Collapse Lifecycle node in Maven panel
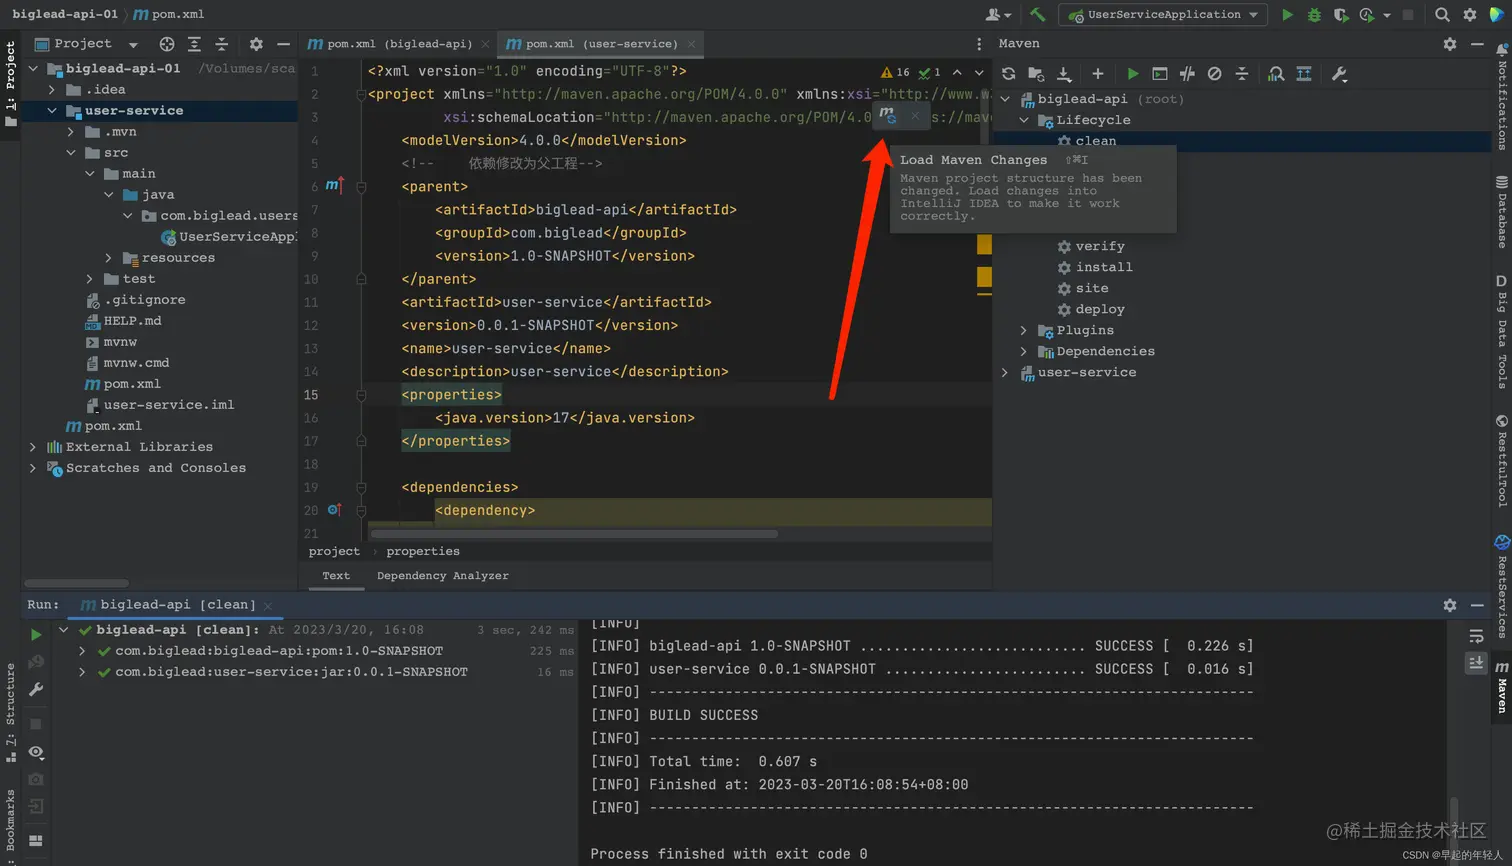1512x866 pixels. point(1023,120)
